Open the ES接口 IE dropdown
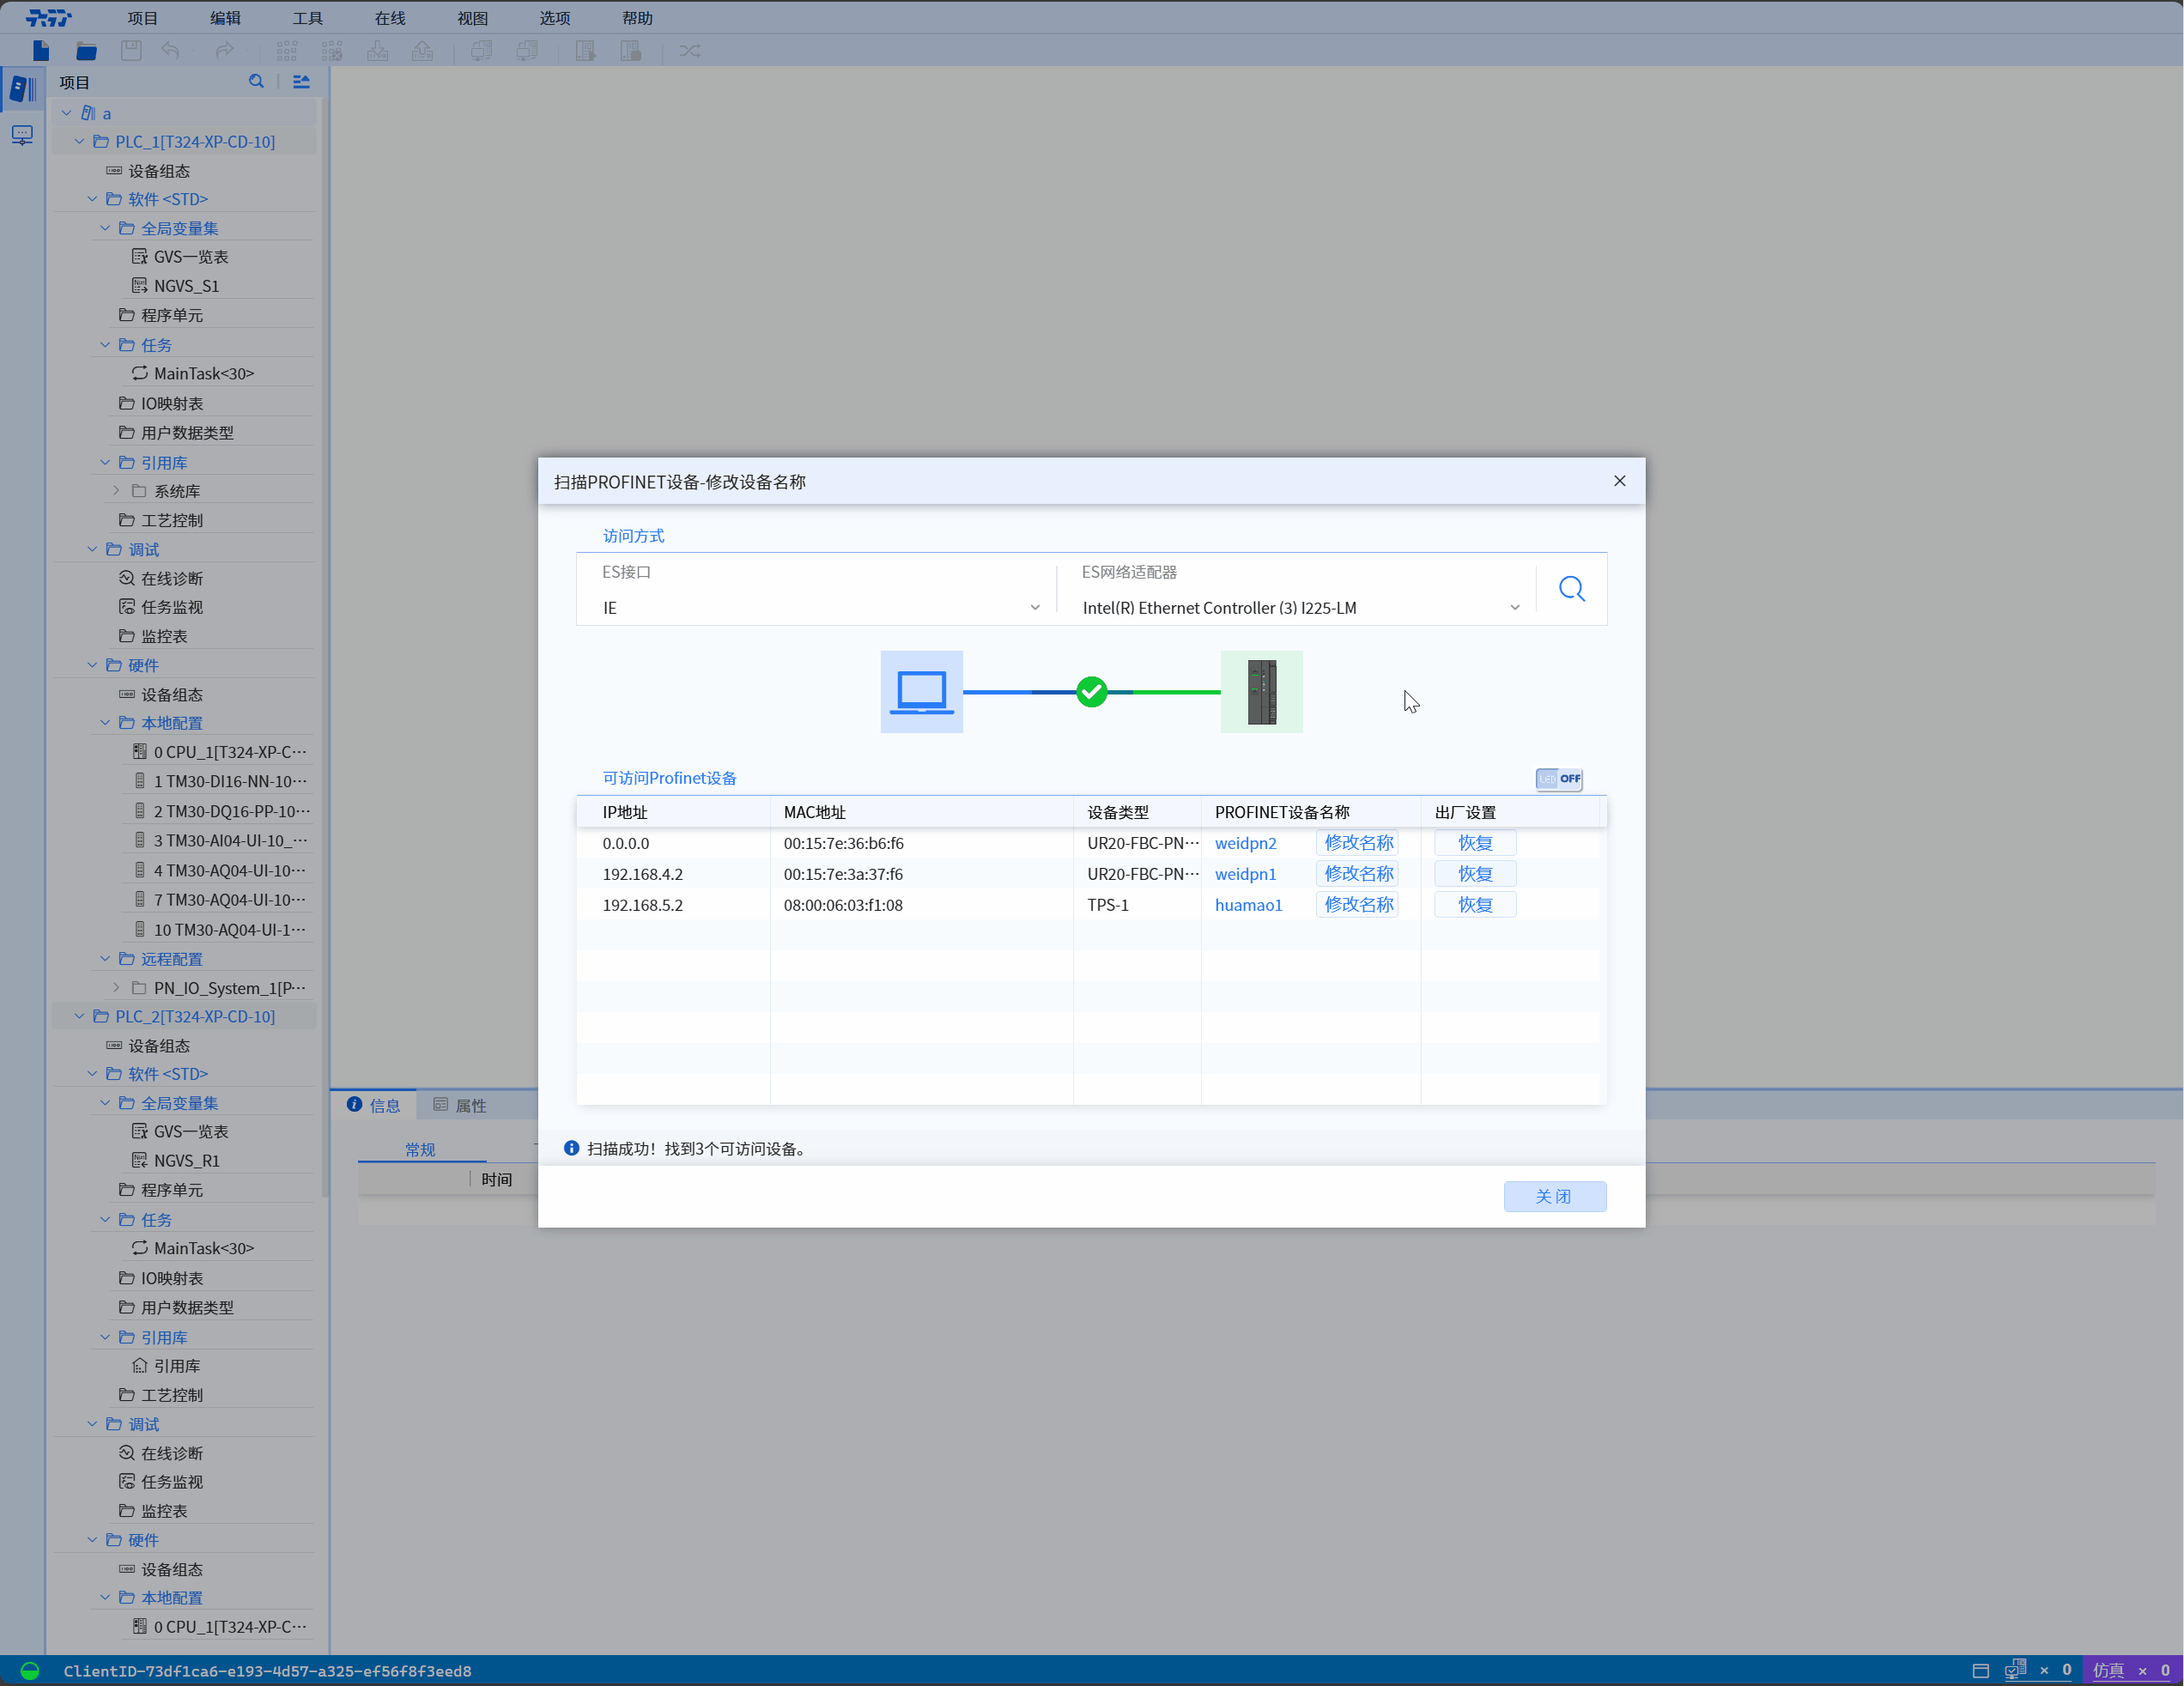 click(1035, 608)
